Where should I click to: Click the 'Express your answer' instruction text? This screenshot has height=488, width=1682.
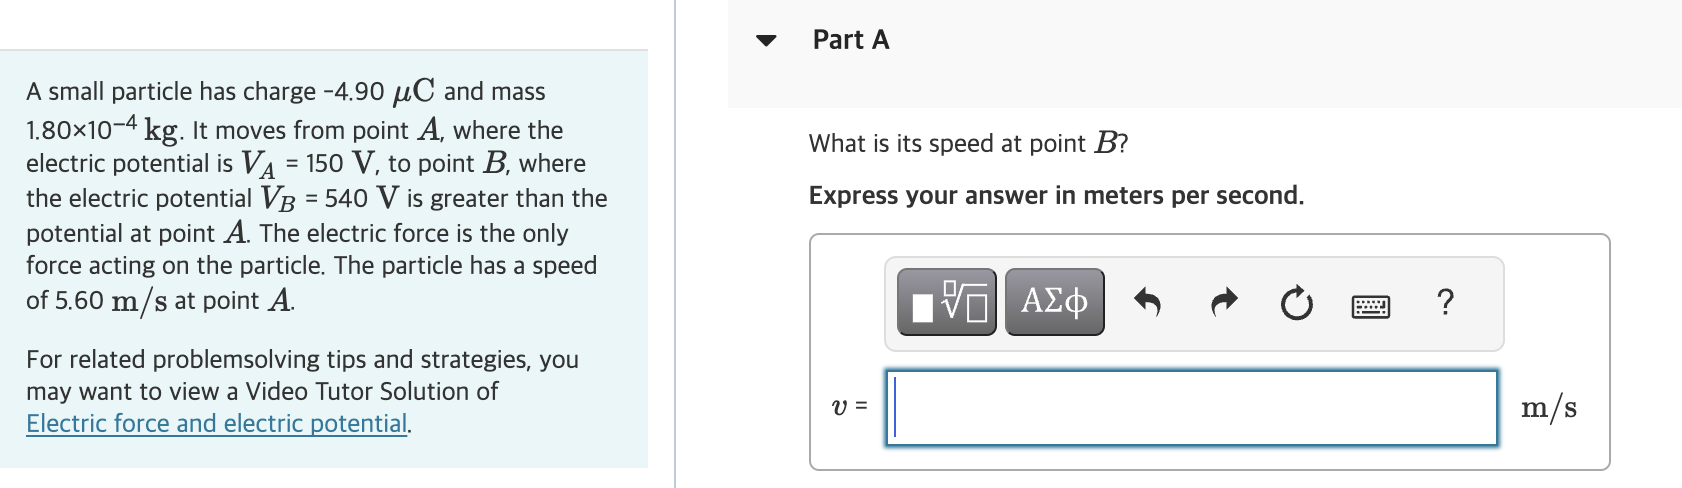tap(1056, 196)
